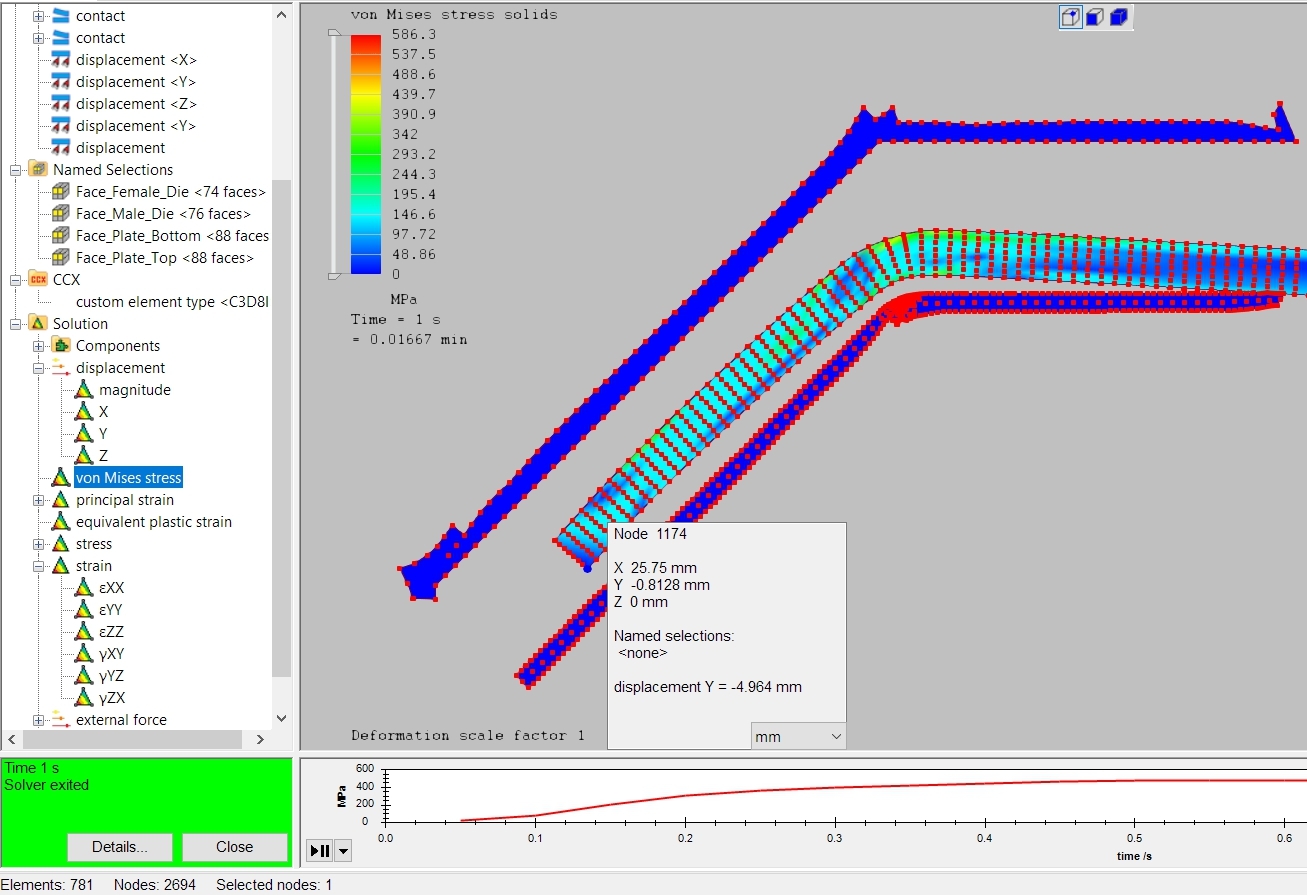The height and width of the screenshot is (895, 1307).
Task: Click the von Mises color legend bar
Action: (366, 154)
